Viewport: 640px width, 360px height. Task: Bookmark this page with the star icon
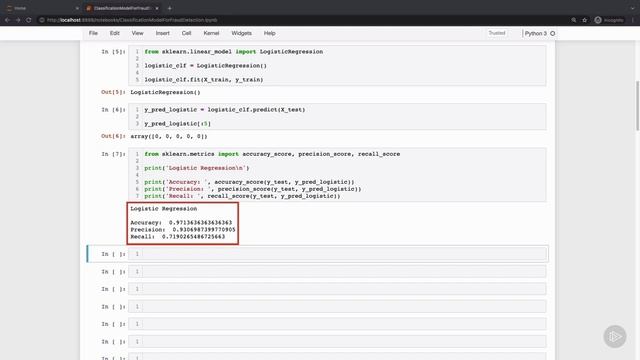tap(584, 20)
